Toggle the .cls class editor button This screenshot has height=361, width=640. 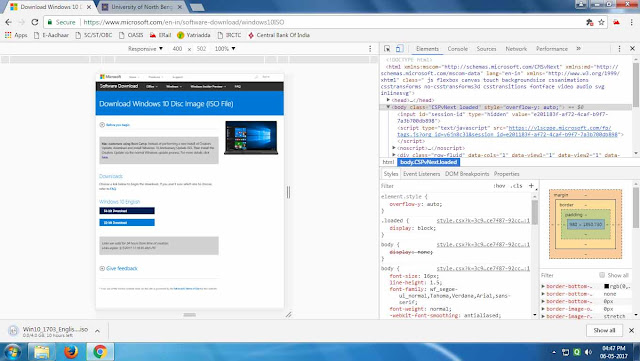[516, 186]
